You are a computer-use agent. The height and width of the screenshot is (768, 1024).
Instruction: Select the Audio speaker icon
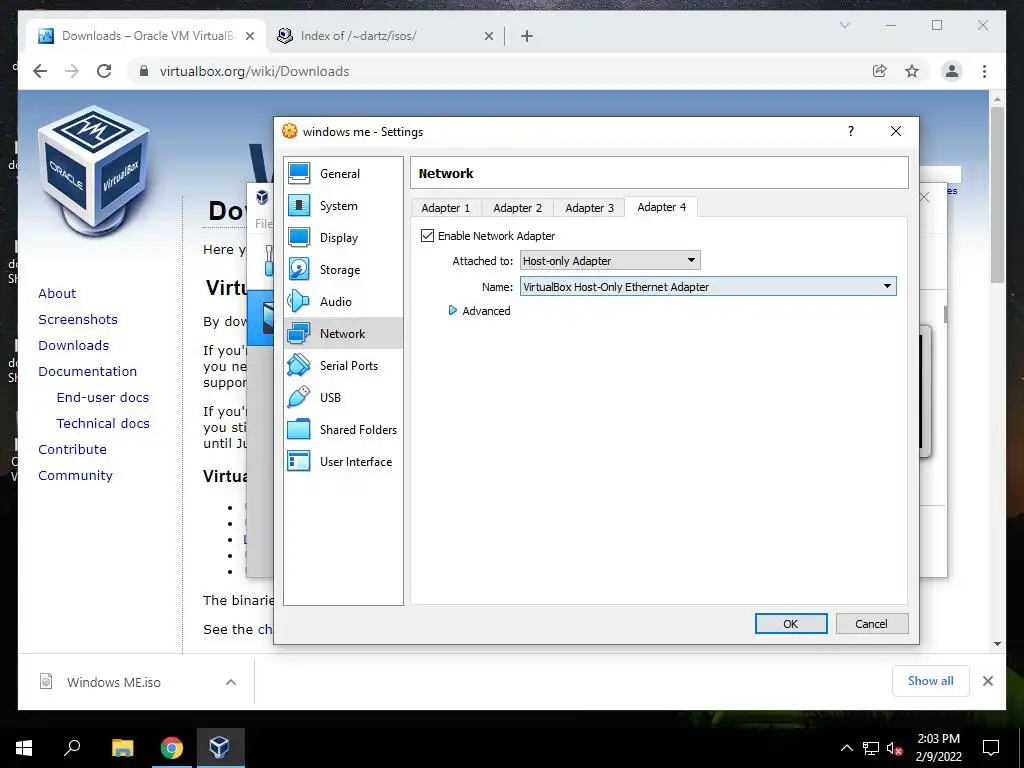pos(299,301)
